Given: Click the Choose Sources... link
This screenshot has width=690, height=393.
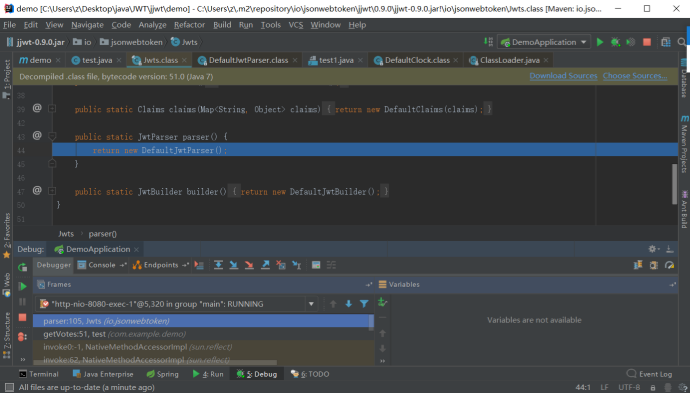Looking at the screenshot, I should point(635,76).
